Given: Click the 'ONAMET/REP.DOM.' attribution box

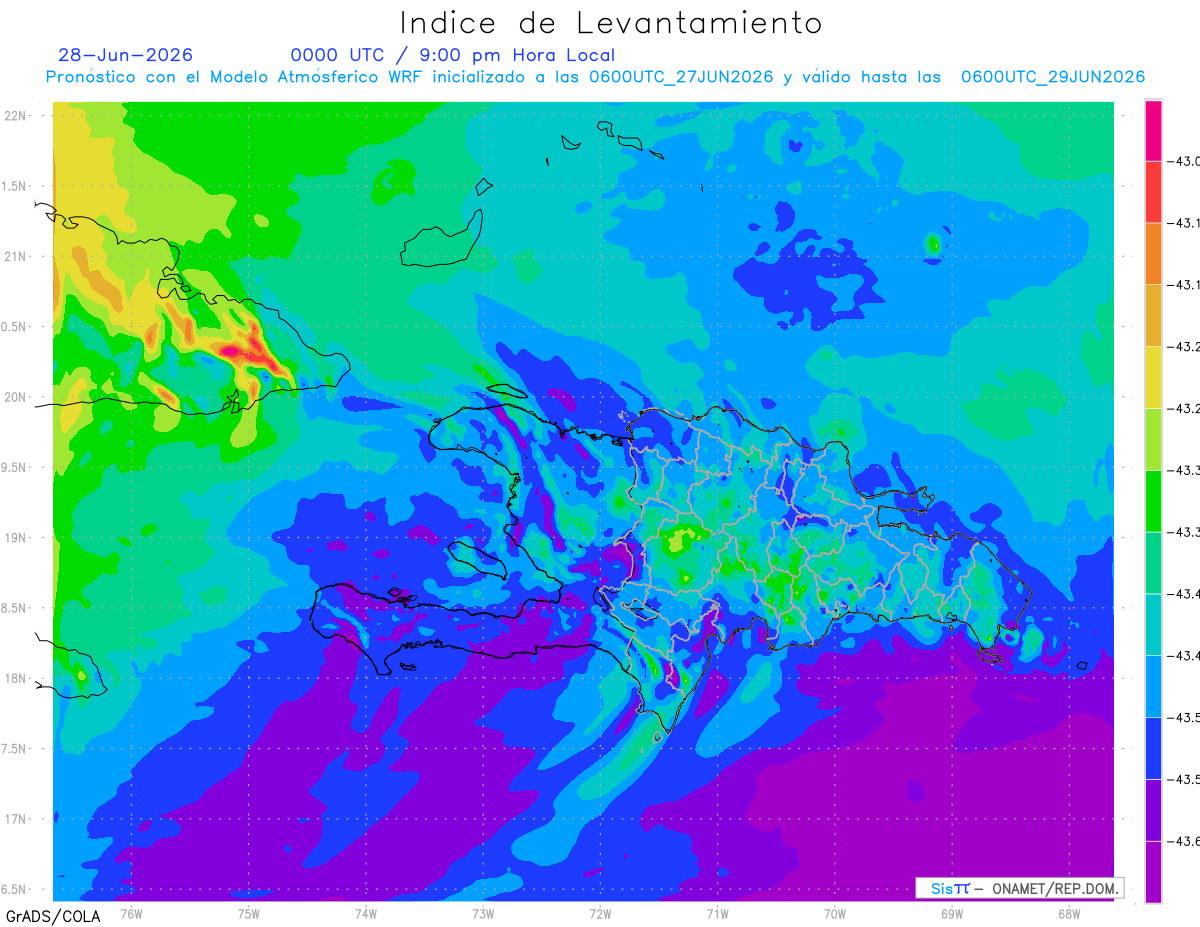Looking at the screenshot, I should click(x=1020, y=888).
